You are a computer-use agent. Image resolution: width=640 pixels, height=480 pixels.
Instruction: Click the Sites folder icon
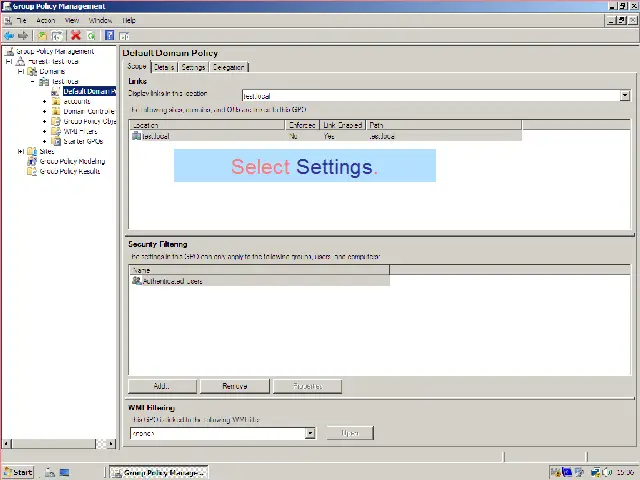[32, 151]
